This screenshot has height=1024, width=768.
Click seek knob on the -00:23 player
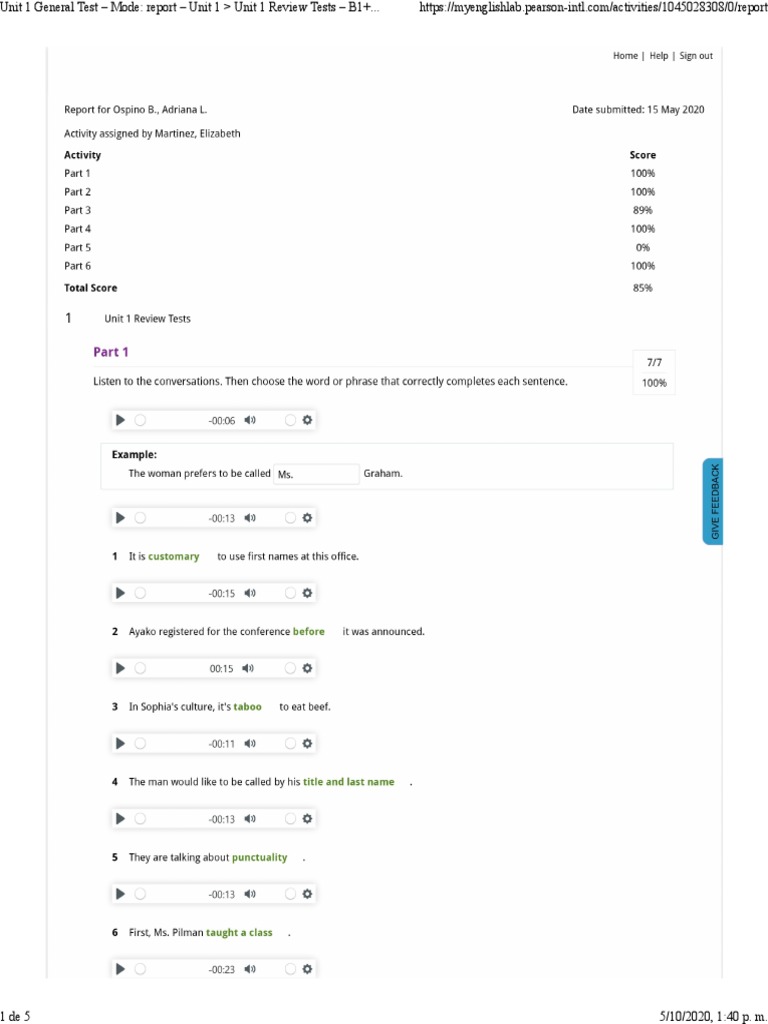pos(140,968)
